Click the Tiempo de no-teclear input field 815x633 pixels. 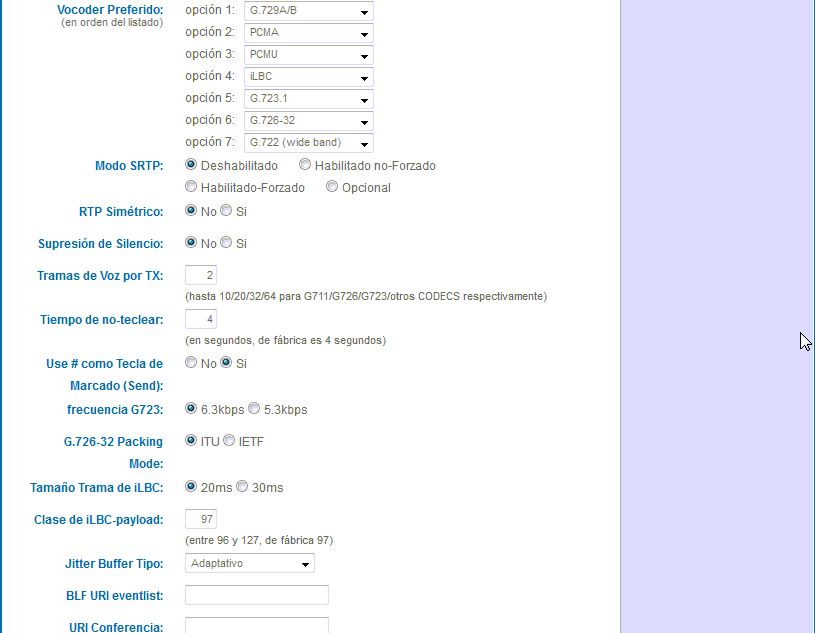tap(200, 318)
